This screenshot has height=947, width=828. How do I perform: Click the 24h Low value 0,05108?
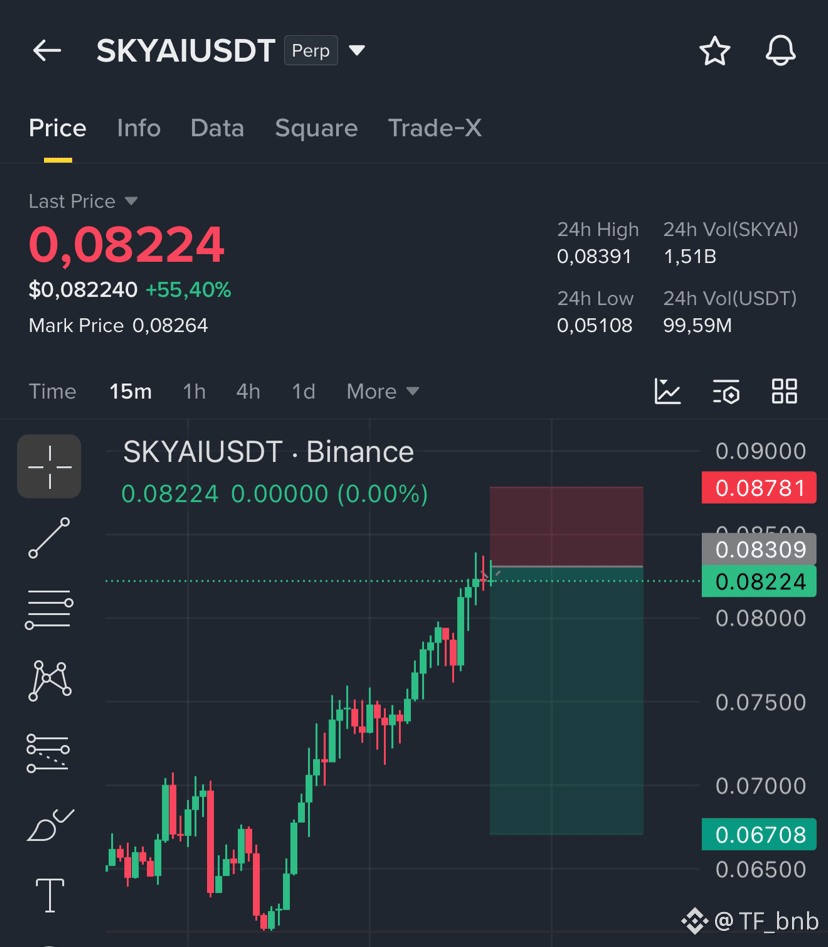pos(595,326)
